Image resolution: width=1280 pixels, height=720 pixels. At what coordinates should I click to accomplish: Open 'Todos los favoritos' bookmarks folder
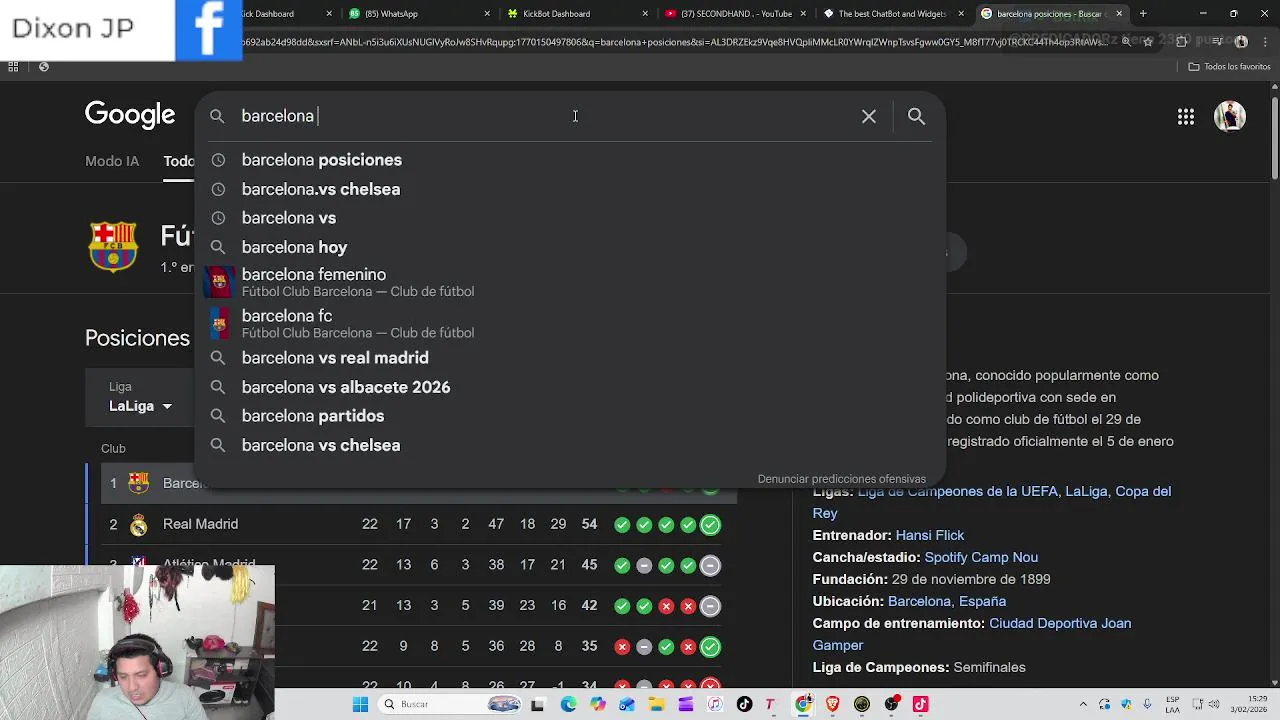click(1229, 67)
